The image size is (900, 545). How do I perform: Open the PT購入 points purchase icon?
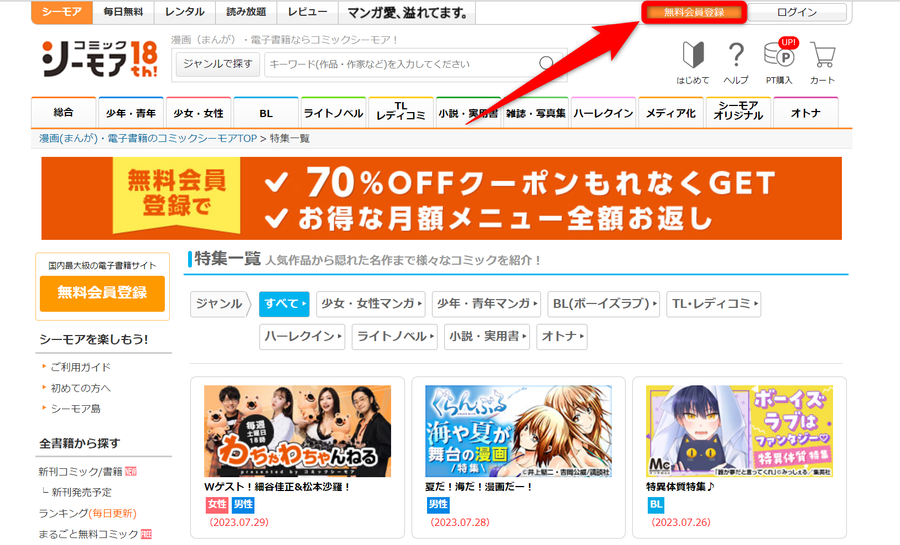pos(779,63)
